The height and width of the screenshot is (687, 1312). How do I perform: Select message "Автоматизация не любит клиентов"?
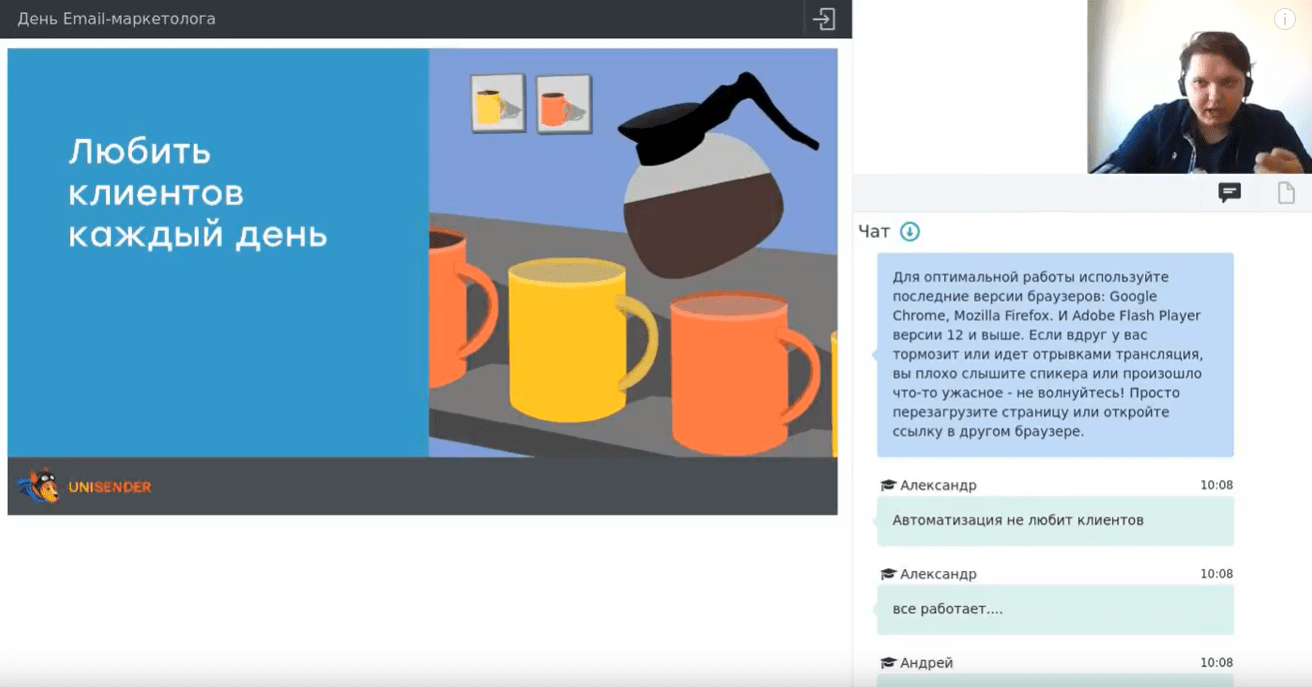click(x=1055, y=521)
